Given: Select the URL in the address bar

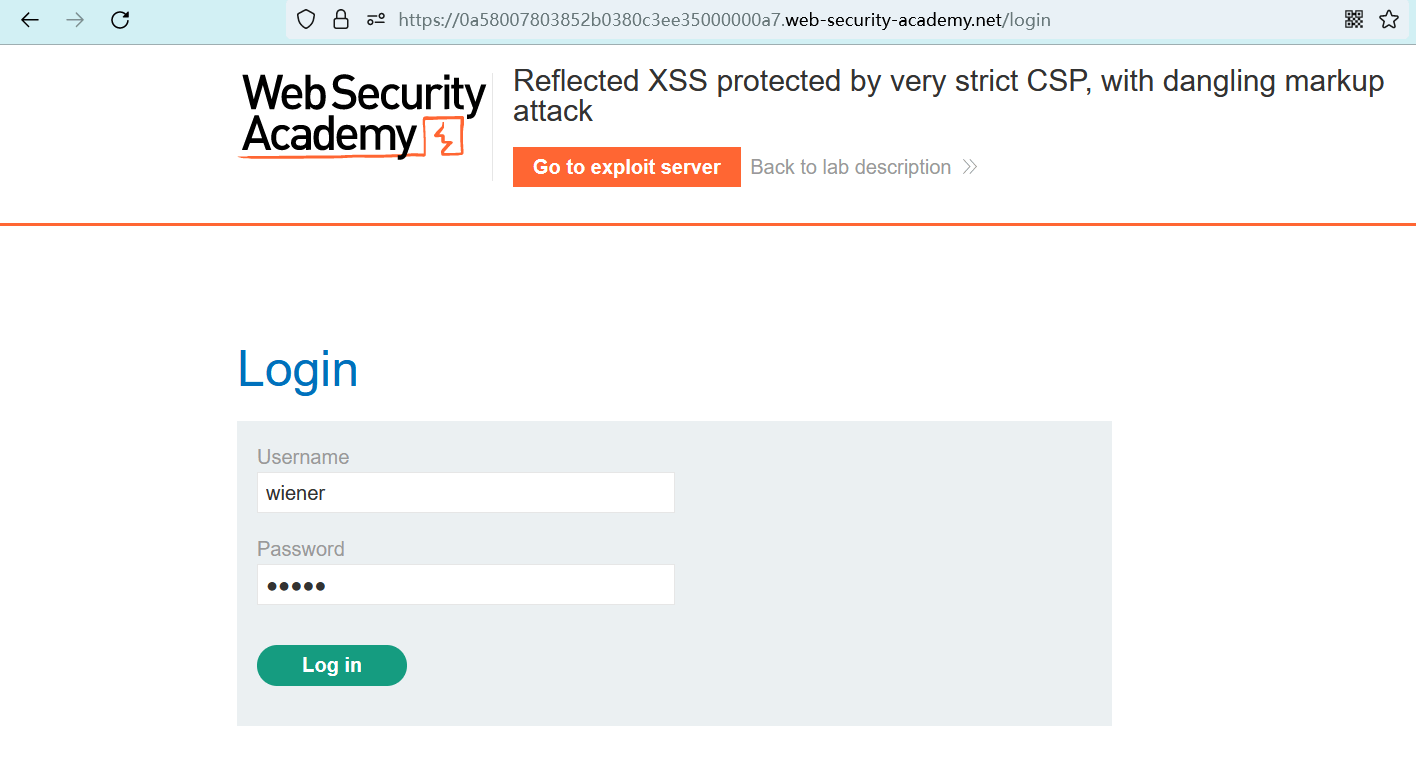Looking at the screenshot, I should pos(724,20).
